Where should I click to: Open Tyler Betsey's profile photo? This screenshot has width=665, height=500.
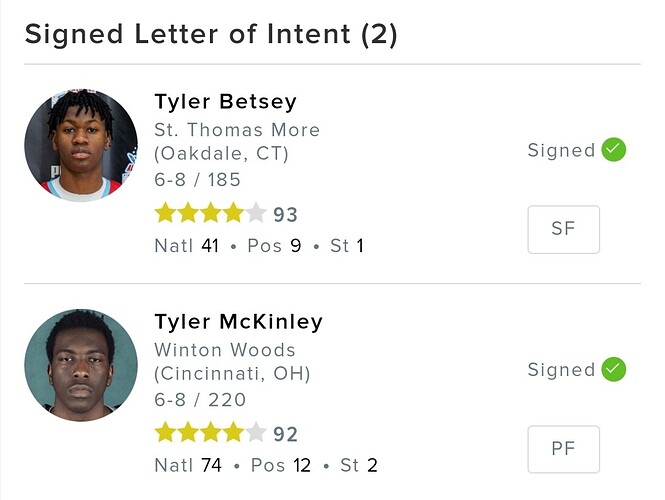point(81,145)
